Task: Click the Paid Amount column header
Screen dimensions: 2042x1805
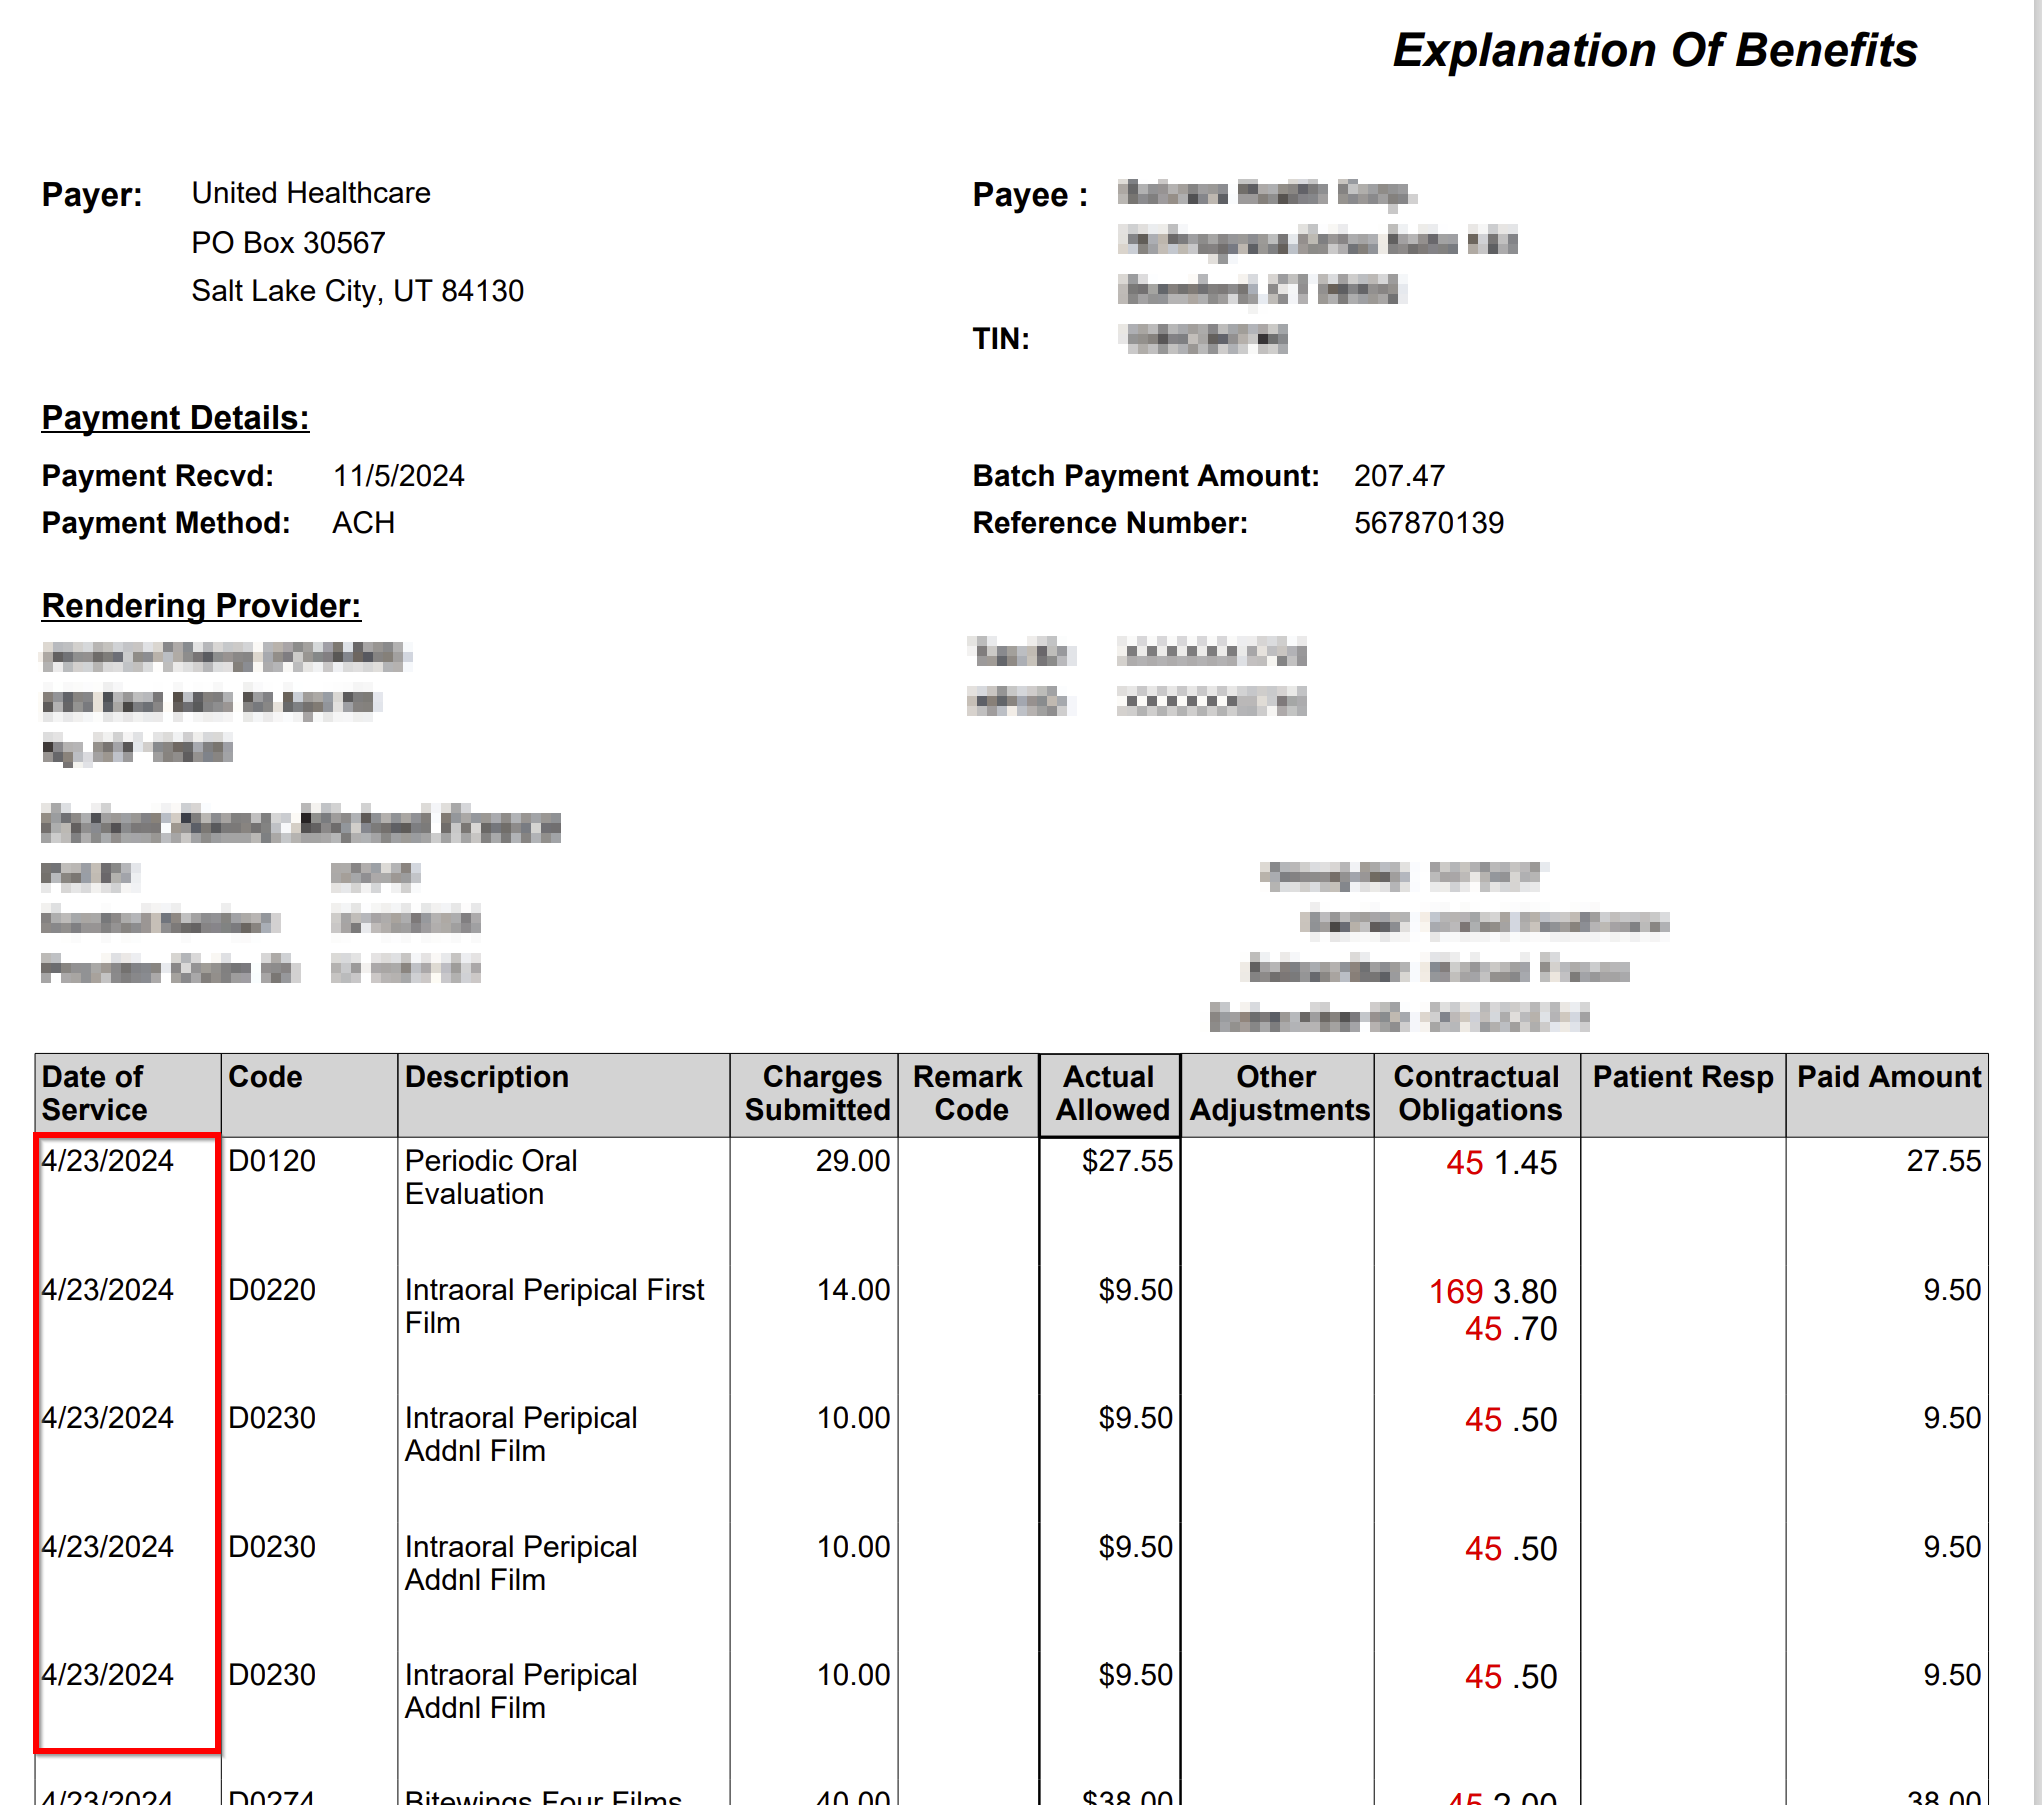Action: pos(1888,1077)
